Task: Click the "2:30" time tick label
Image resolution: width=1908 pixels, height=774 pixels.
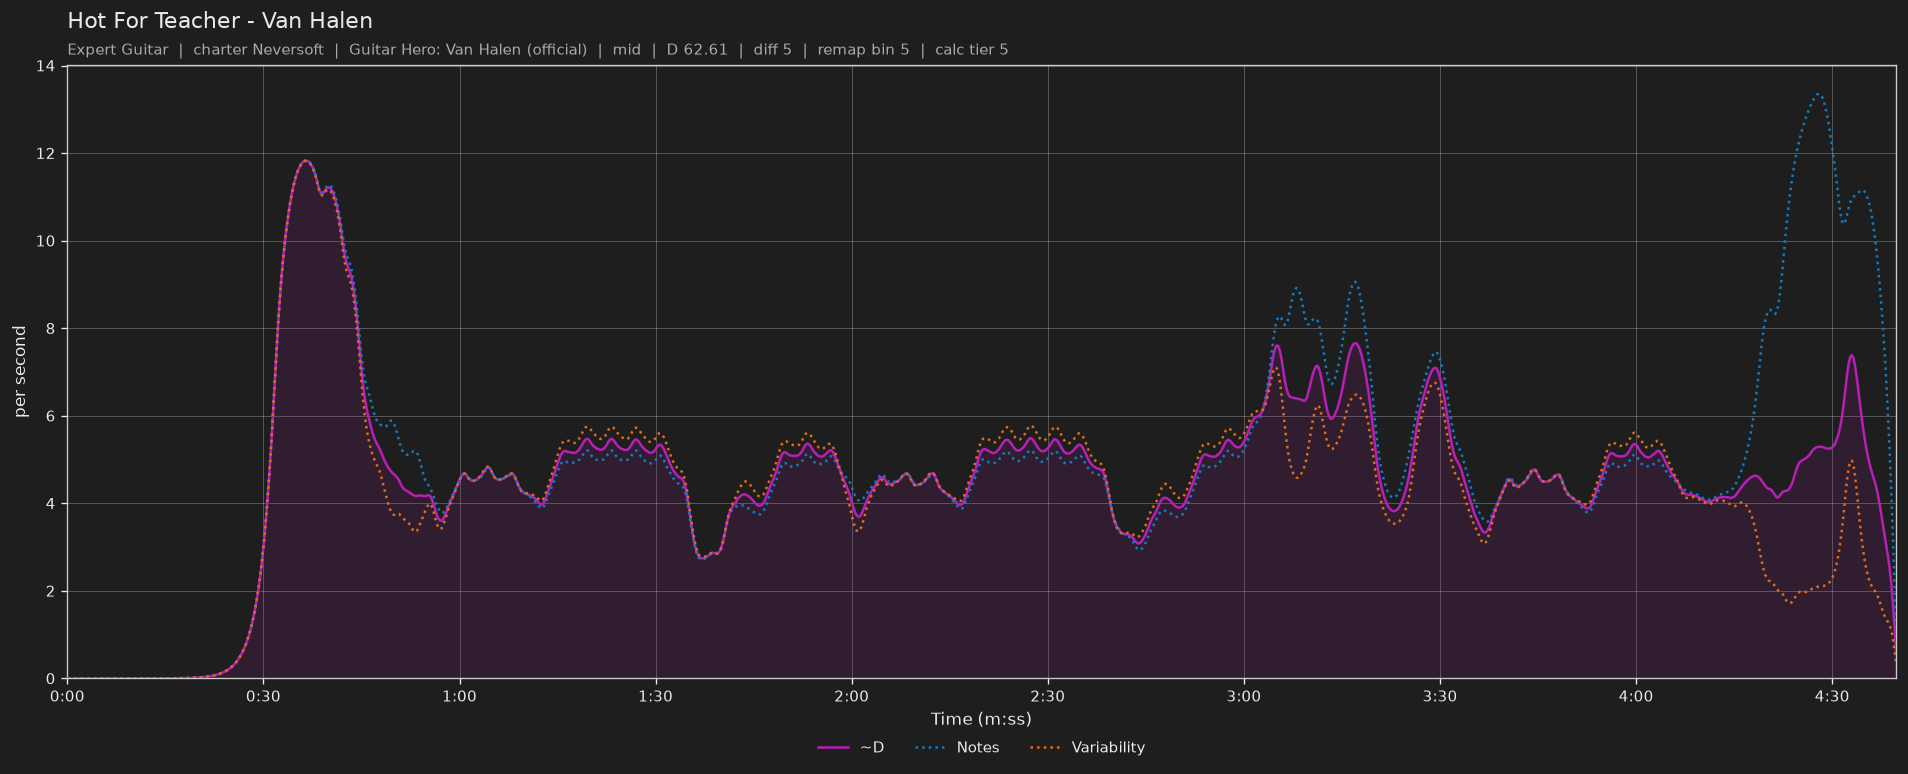Action: point(1047,697)
